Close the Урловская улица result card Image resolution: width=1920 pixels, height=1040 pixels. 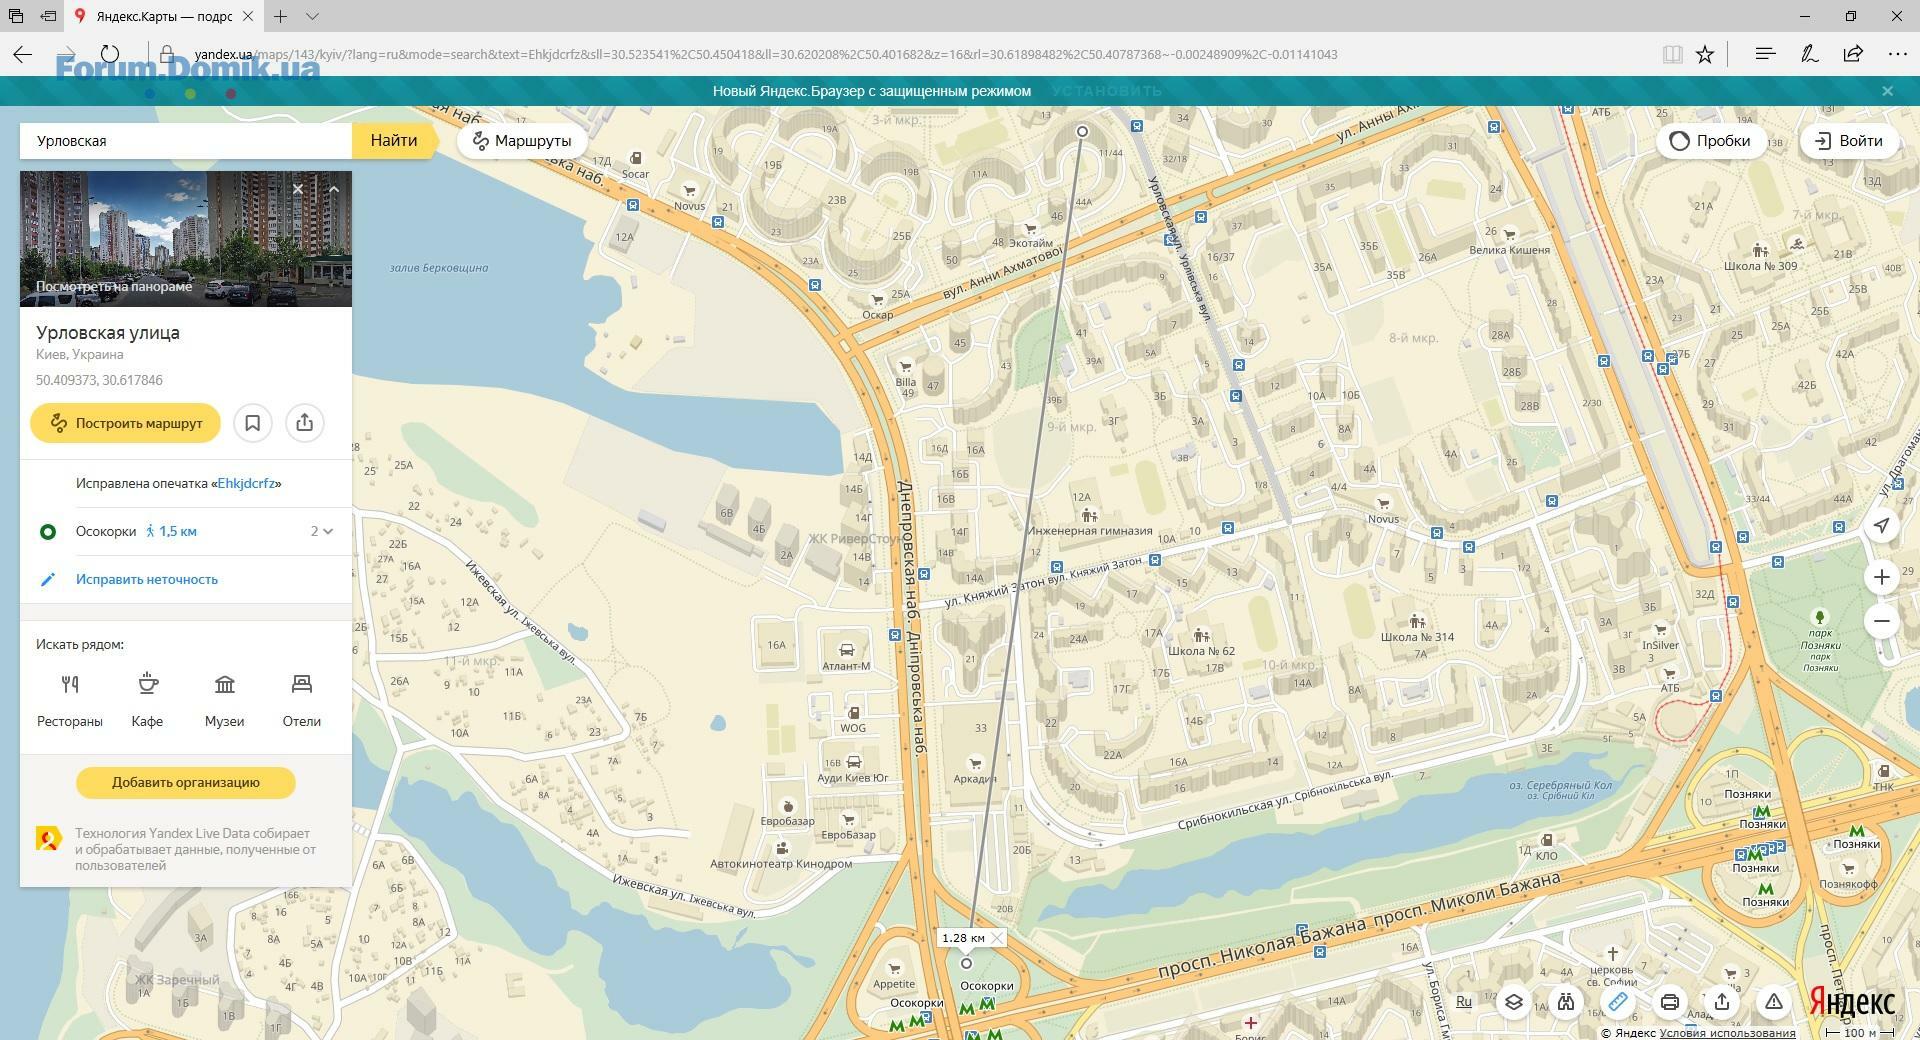coord(298,189)
